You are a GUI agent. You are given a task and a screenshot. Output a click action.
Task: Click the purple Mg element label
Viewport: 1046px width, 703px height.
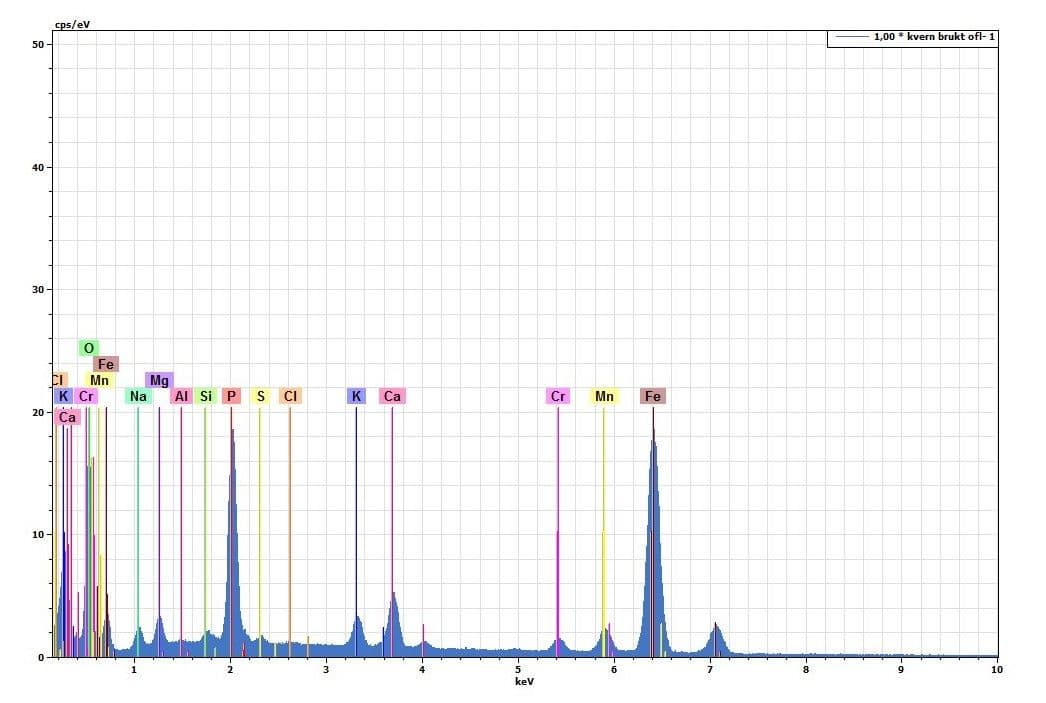click(159, 380)
